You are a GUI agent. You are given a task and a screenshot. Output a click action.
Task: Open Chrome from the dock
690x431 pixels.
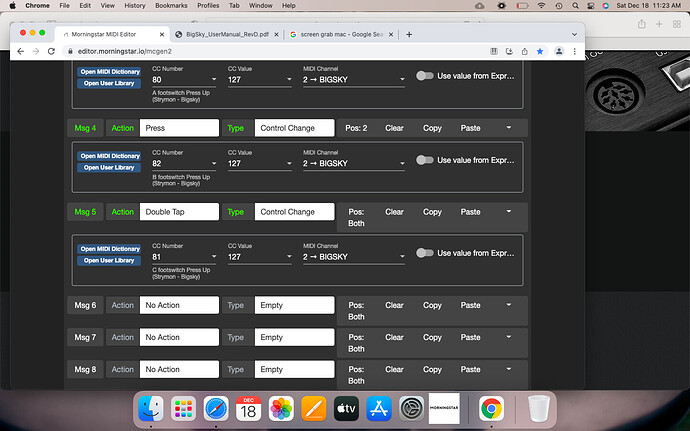click(491, 409)
